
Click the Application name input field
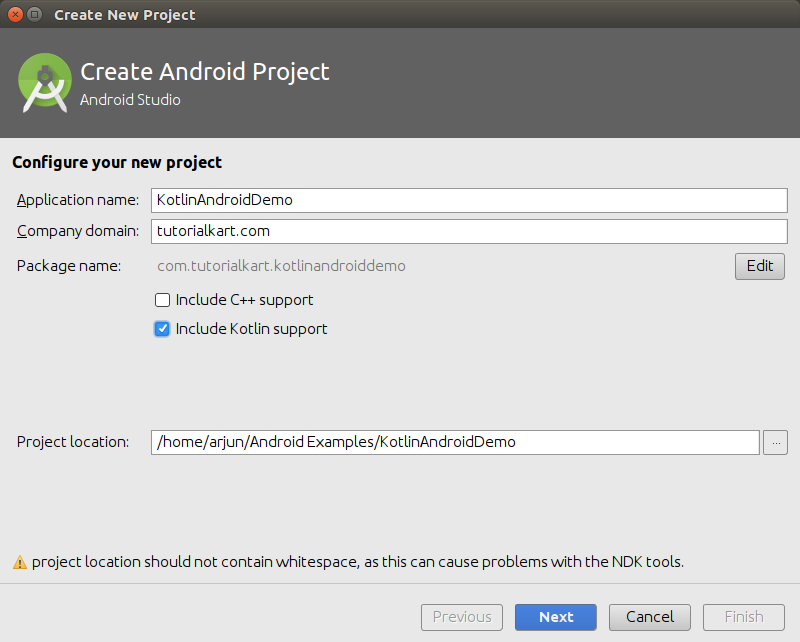[x=469, y=200]
